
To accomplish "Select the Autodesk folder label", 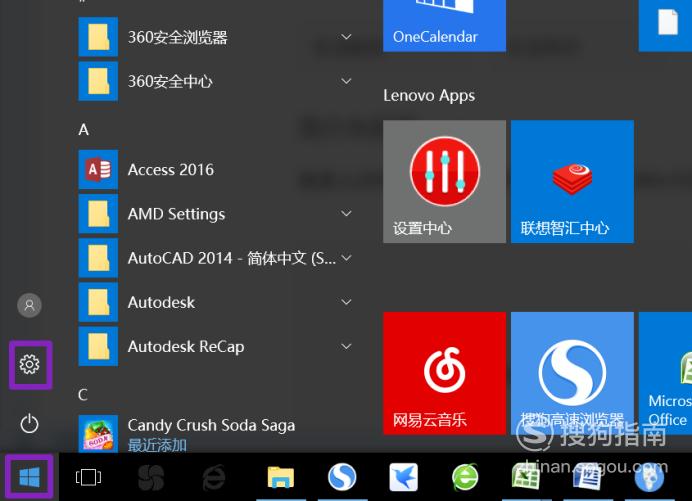I will point(161,302).
